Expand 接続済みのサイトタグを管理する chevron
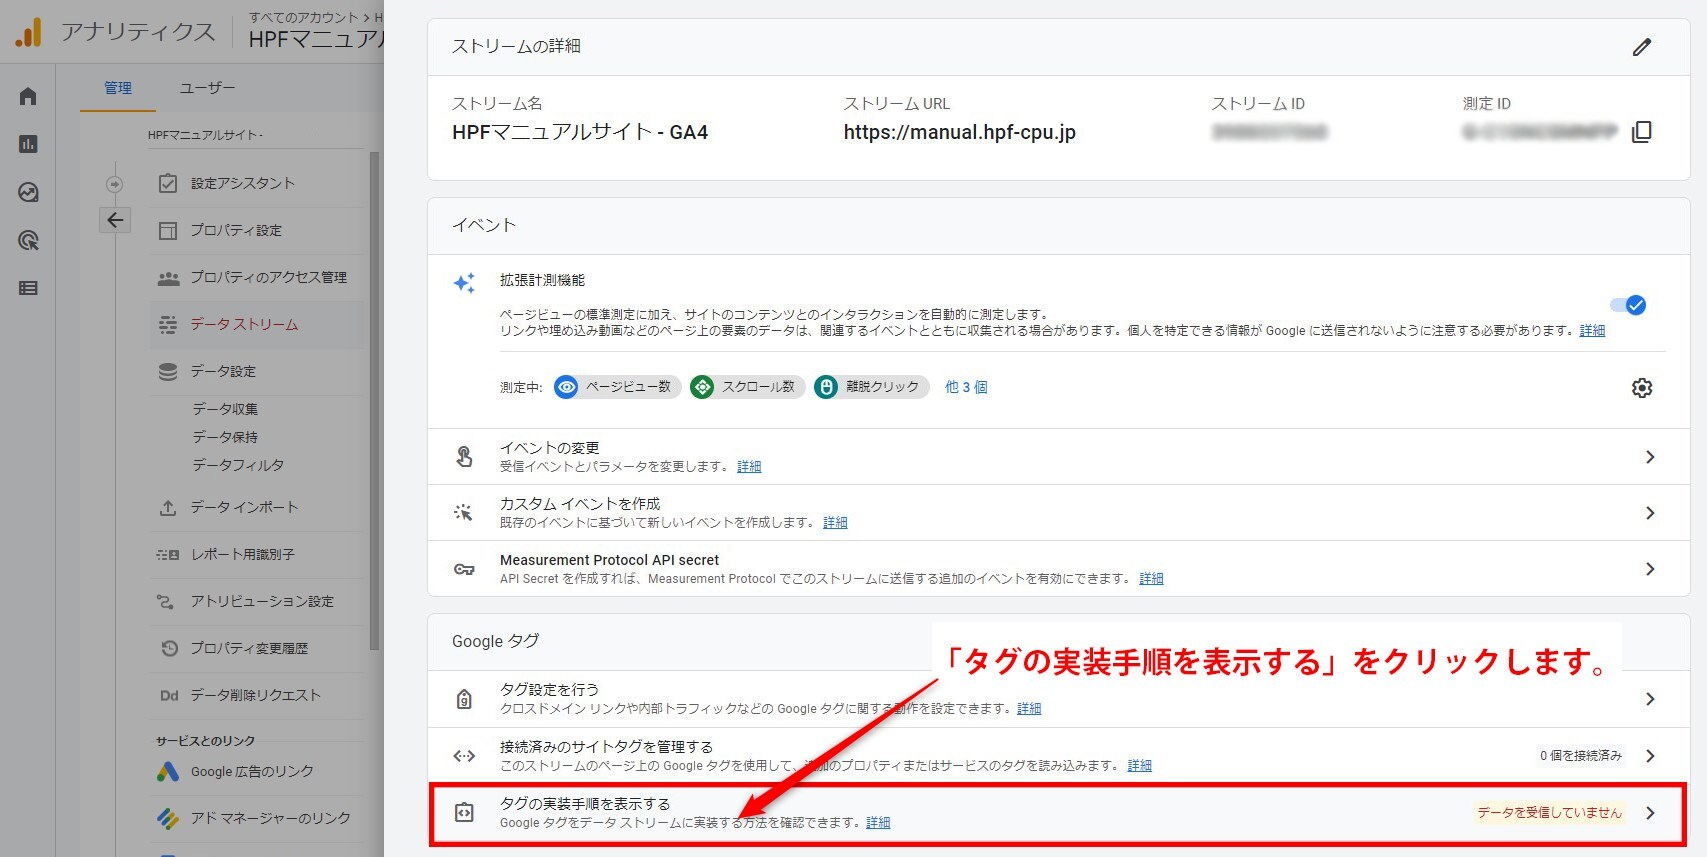The image size is (1707, 857). (x=1650, y=756)
